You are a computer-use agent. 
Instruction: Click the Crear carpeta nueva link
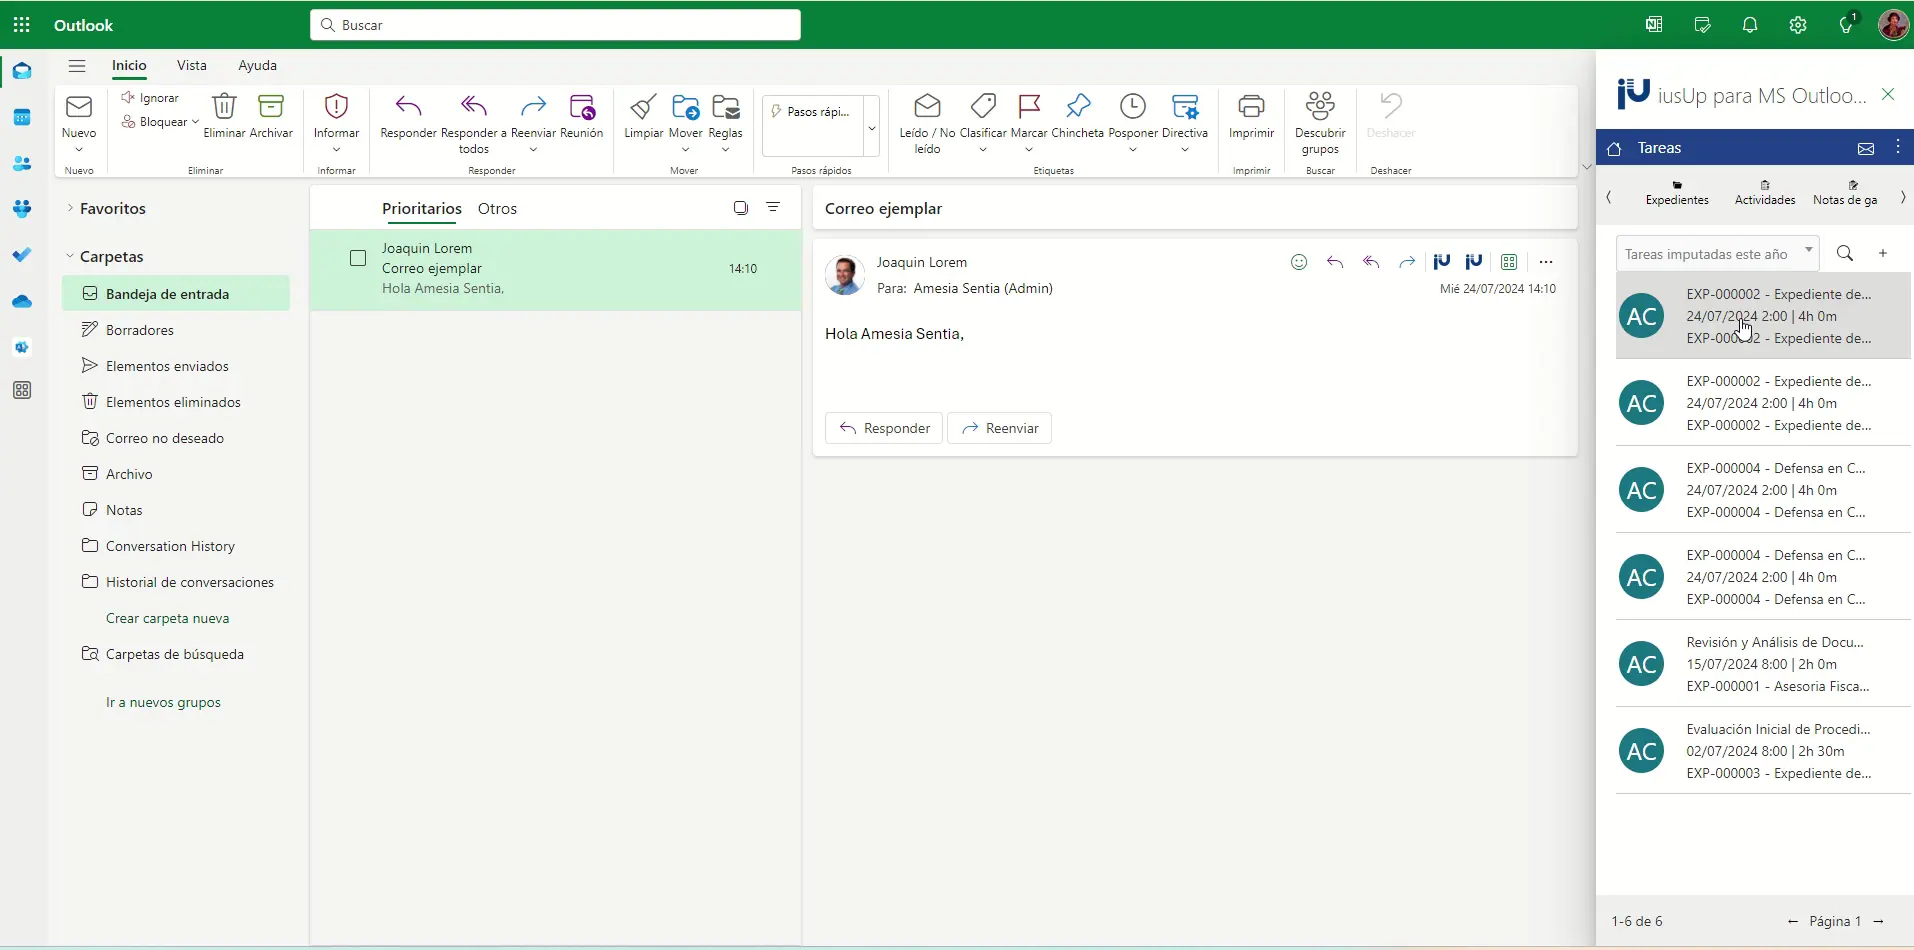coord(168,618)
